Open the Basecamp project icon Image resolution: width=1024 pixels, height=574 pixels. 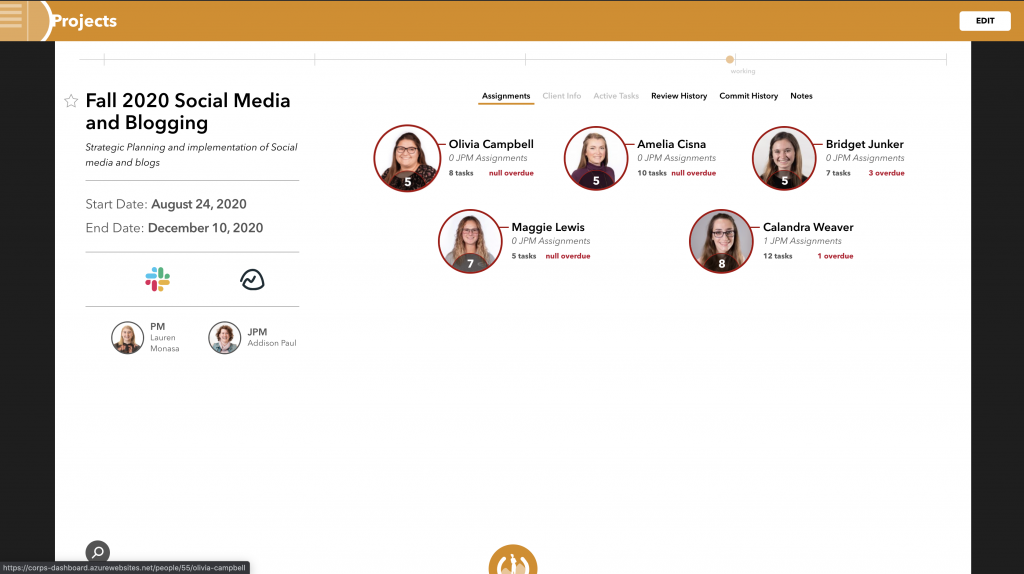252,279
